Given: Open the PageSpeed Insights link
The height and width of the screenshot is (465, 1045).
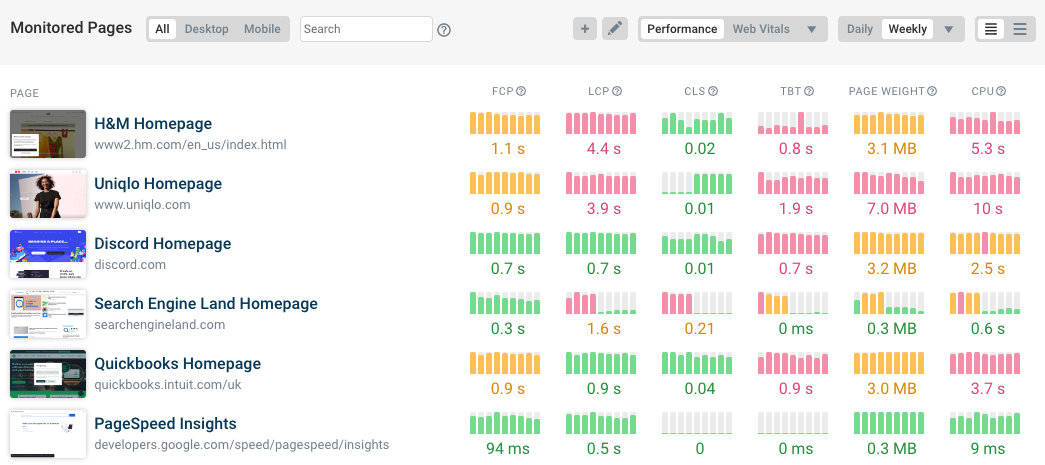Looking at the screenshot, I should [165, 424].
